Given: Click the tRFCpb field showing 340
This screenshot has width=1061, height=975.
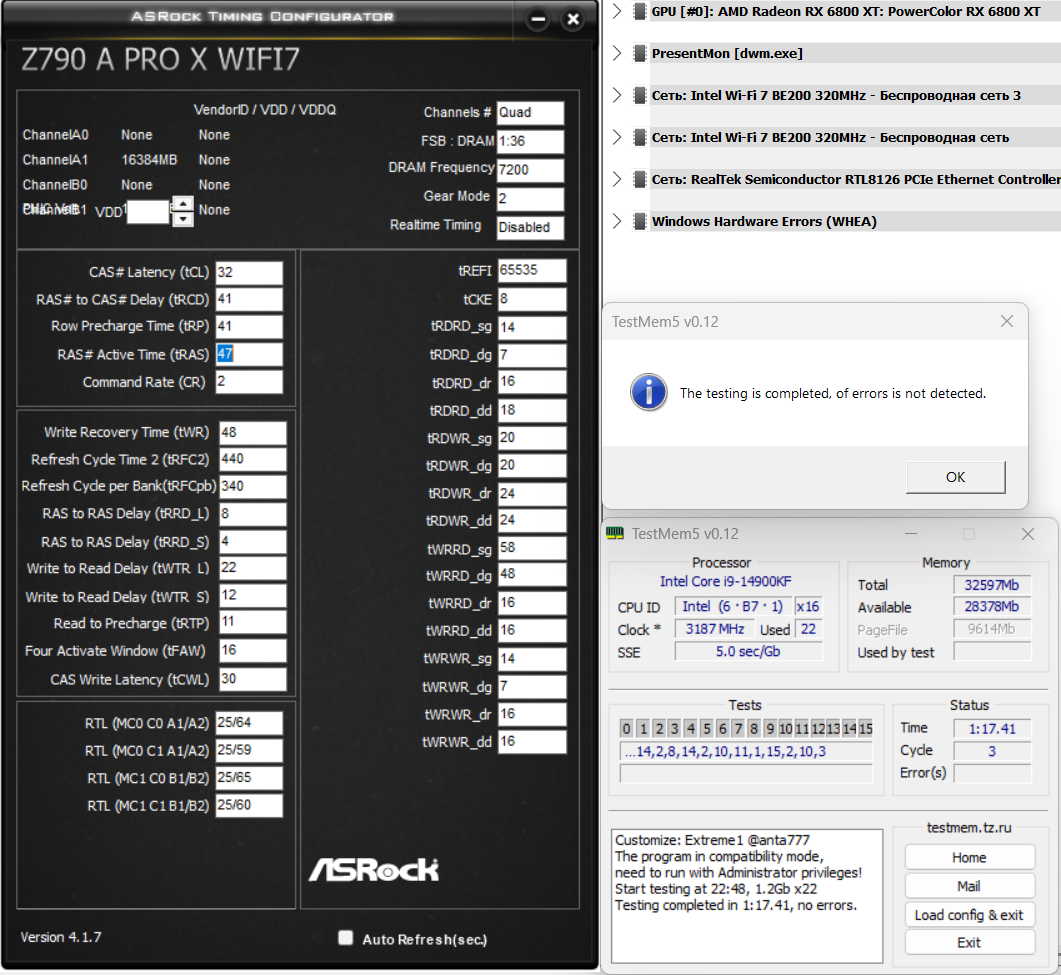Looking at the screenshot, I should (x=252, y=486).
